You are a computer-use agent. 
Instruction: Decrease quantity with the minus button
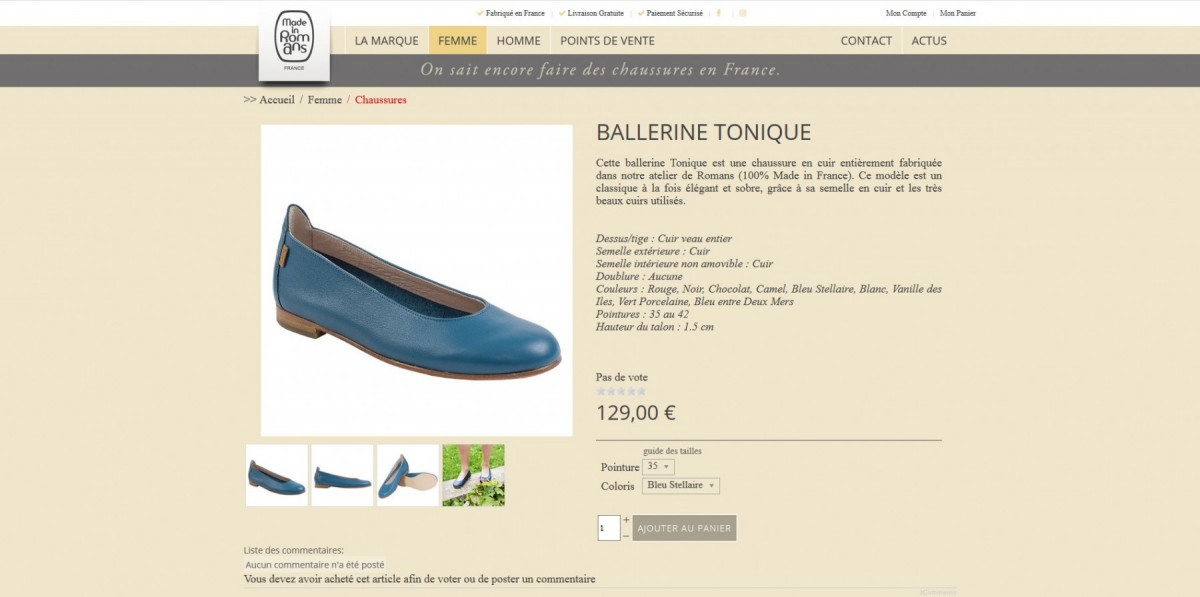[x=626, y=535]
